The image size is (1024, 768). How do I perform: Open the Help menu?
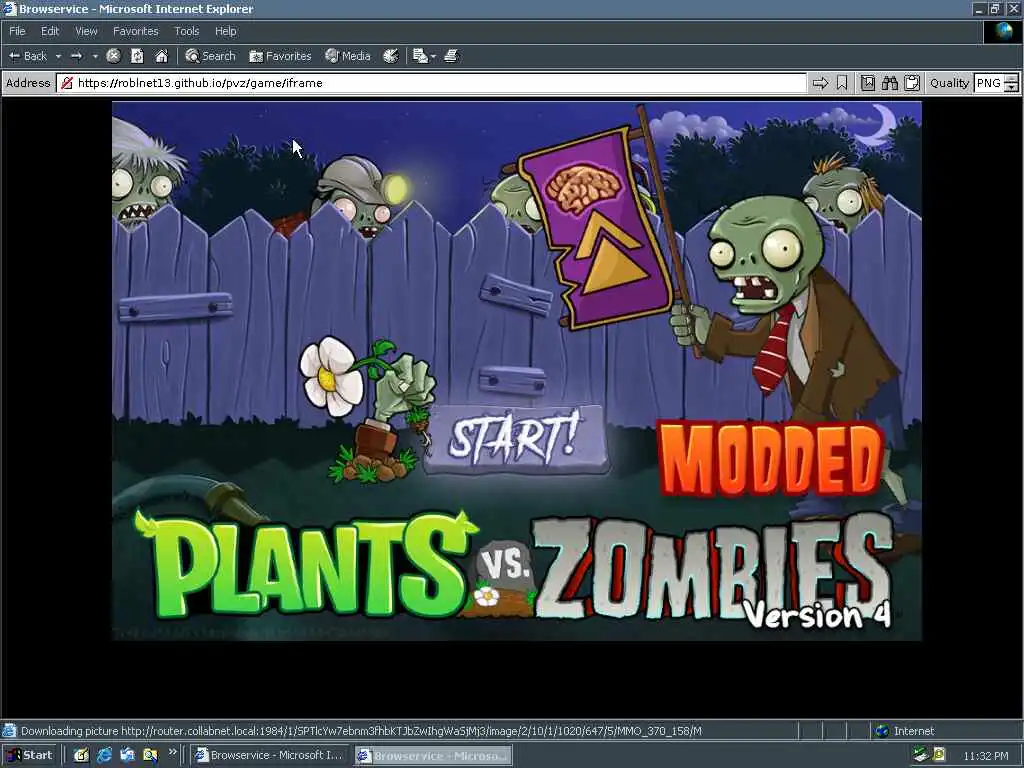tap(225, 31)
